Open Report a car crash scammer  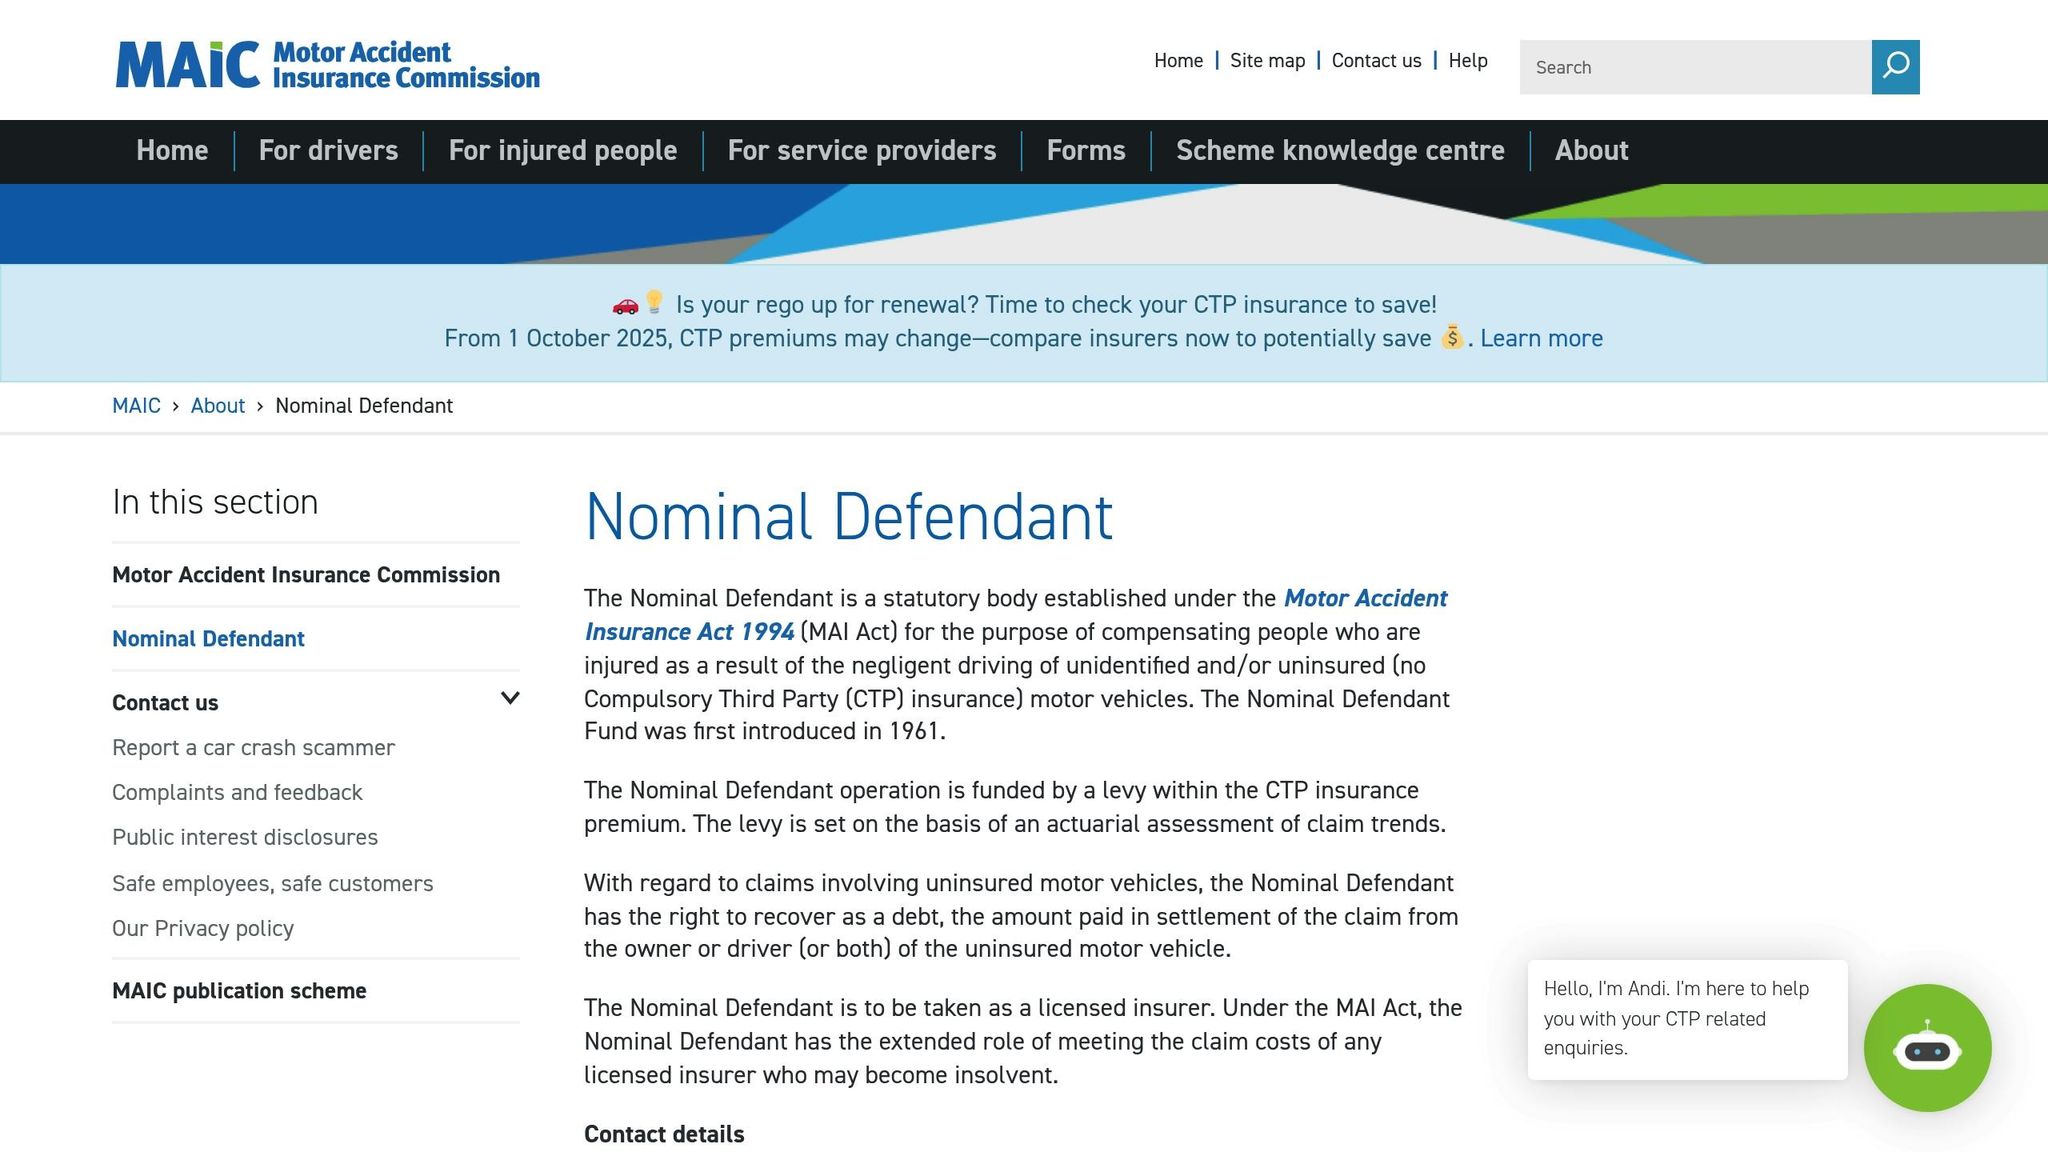(x=253, y=748)
